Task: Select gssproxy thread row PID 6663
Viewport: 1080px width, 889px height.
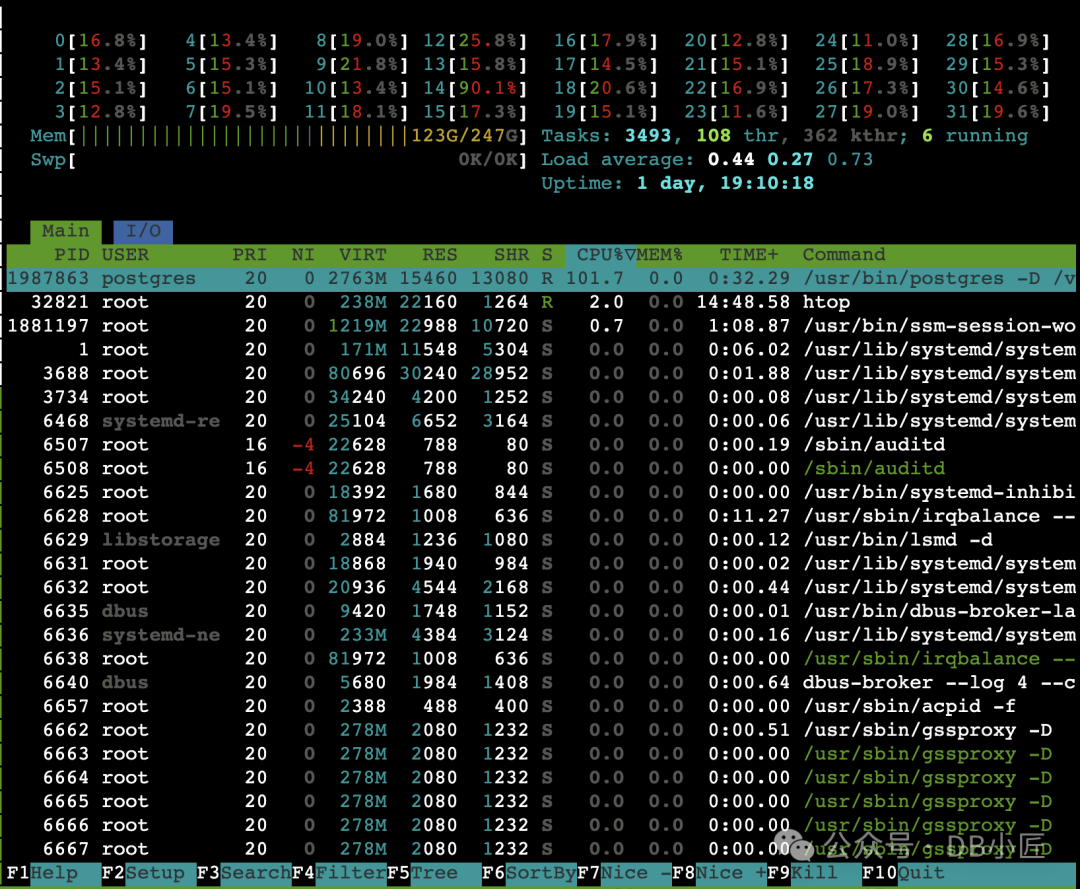Action: 541,754
